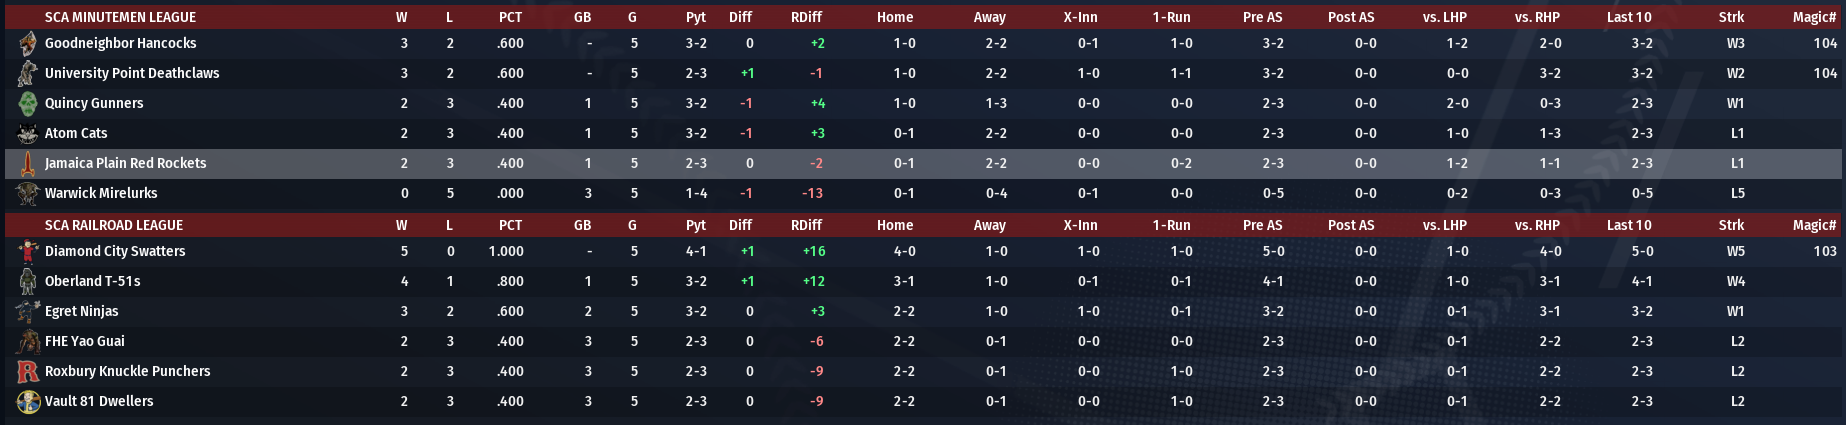Click the Diamond City Swatters logo
This screenshot has height=425, width=1846.
(x=28, y=252)
